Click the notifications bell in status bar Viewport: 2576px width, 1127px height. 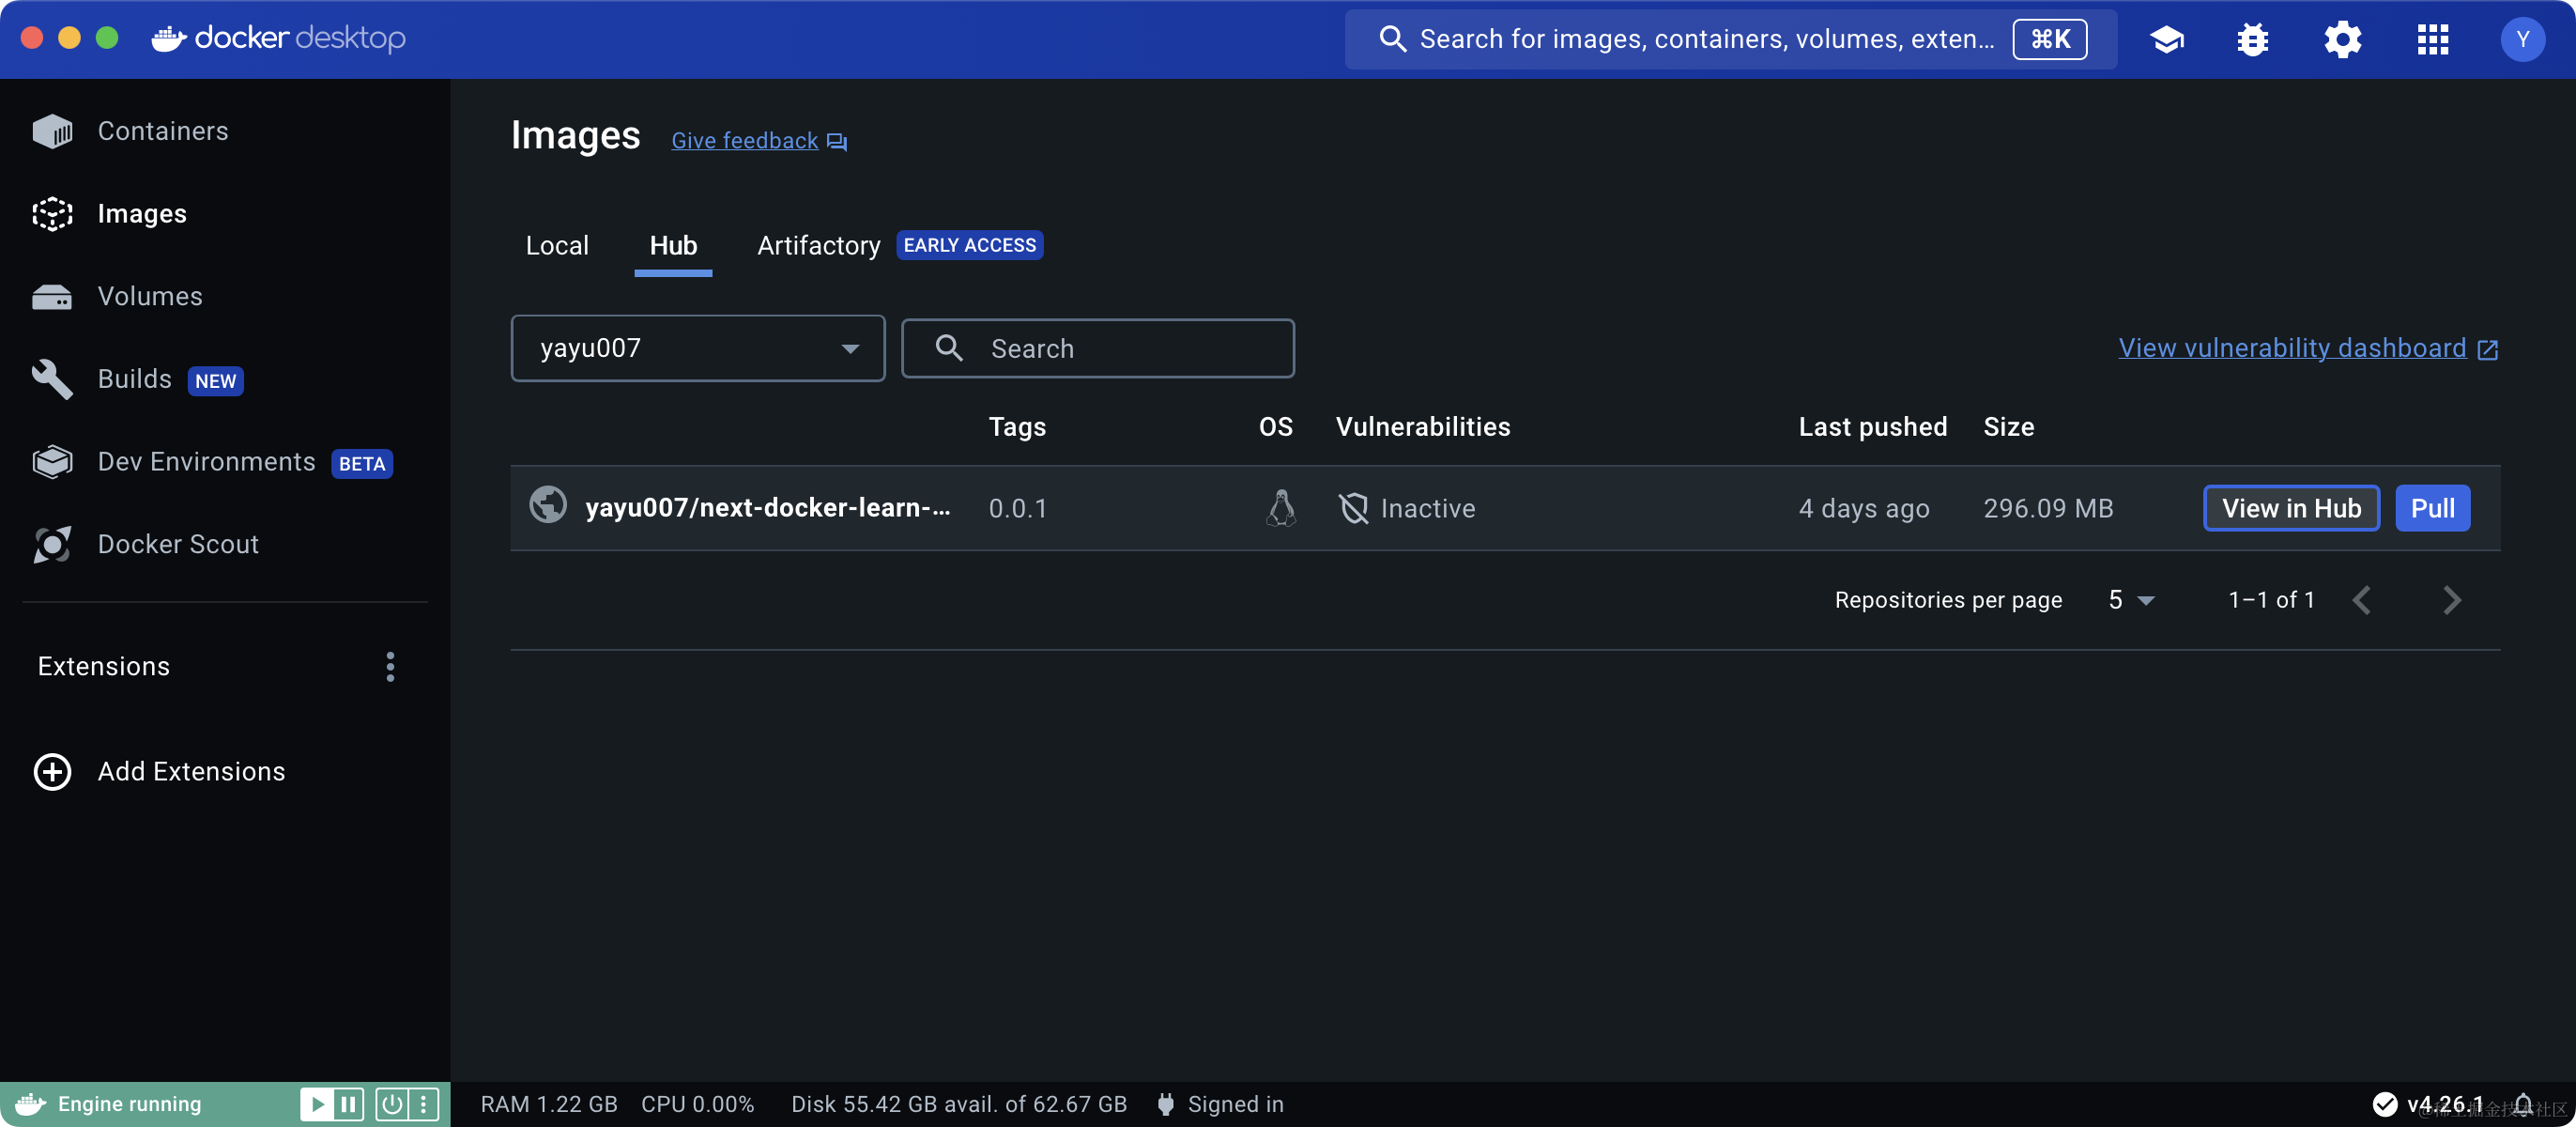point(2523,1104)
